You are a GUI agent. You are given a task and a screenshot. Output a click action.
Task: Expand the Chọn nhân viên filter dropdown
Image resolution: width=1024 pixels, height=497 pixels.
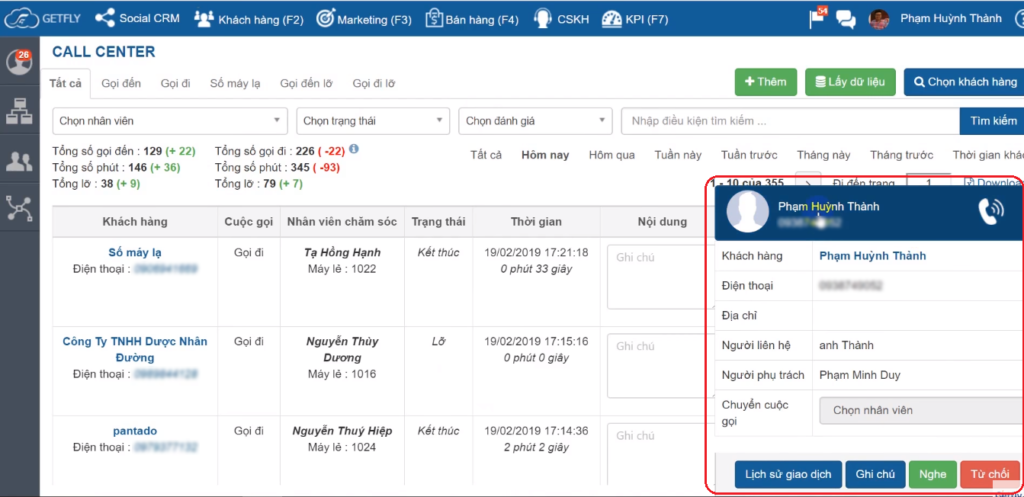pos(169,121)
